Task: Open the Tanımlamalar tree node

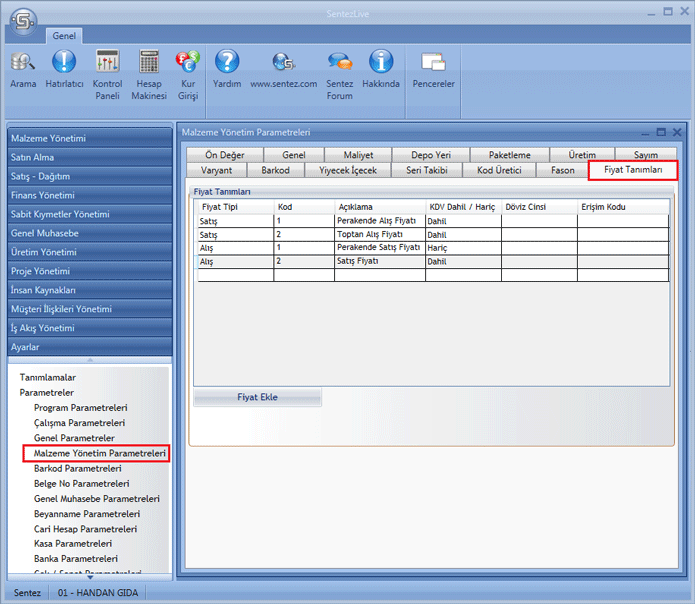Action: (x=47, y=378)
